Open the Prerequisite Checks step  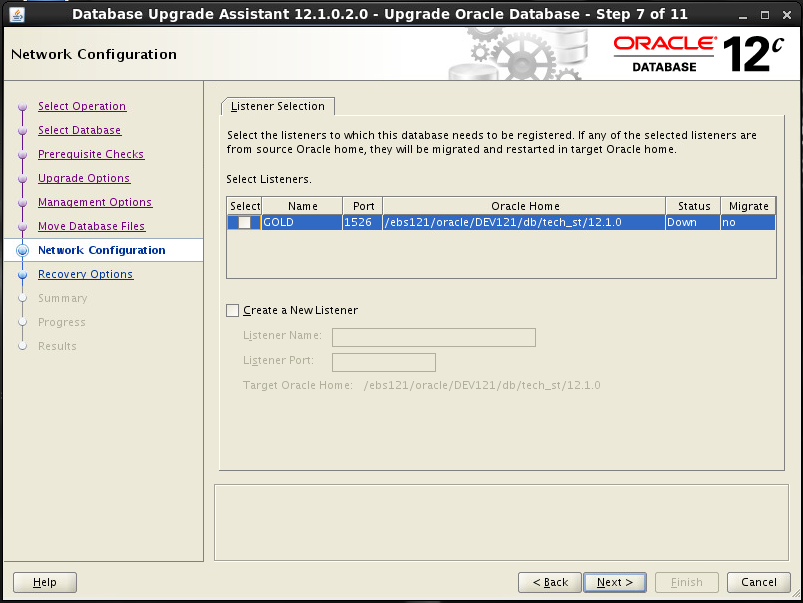click(x=91, y=154)
